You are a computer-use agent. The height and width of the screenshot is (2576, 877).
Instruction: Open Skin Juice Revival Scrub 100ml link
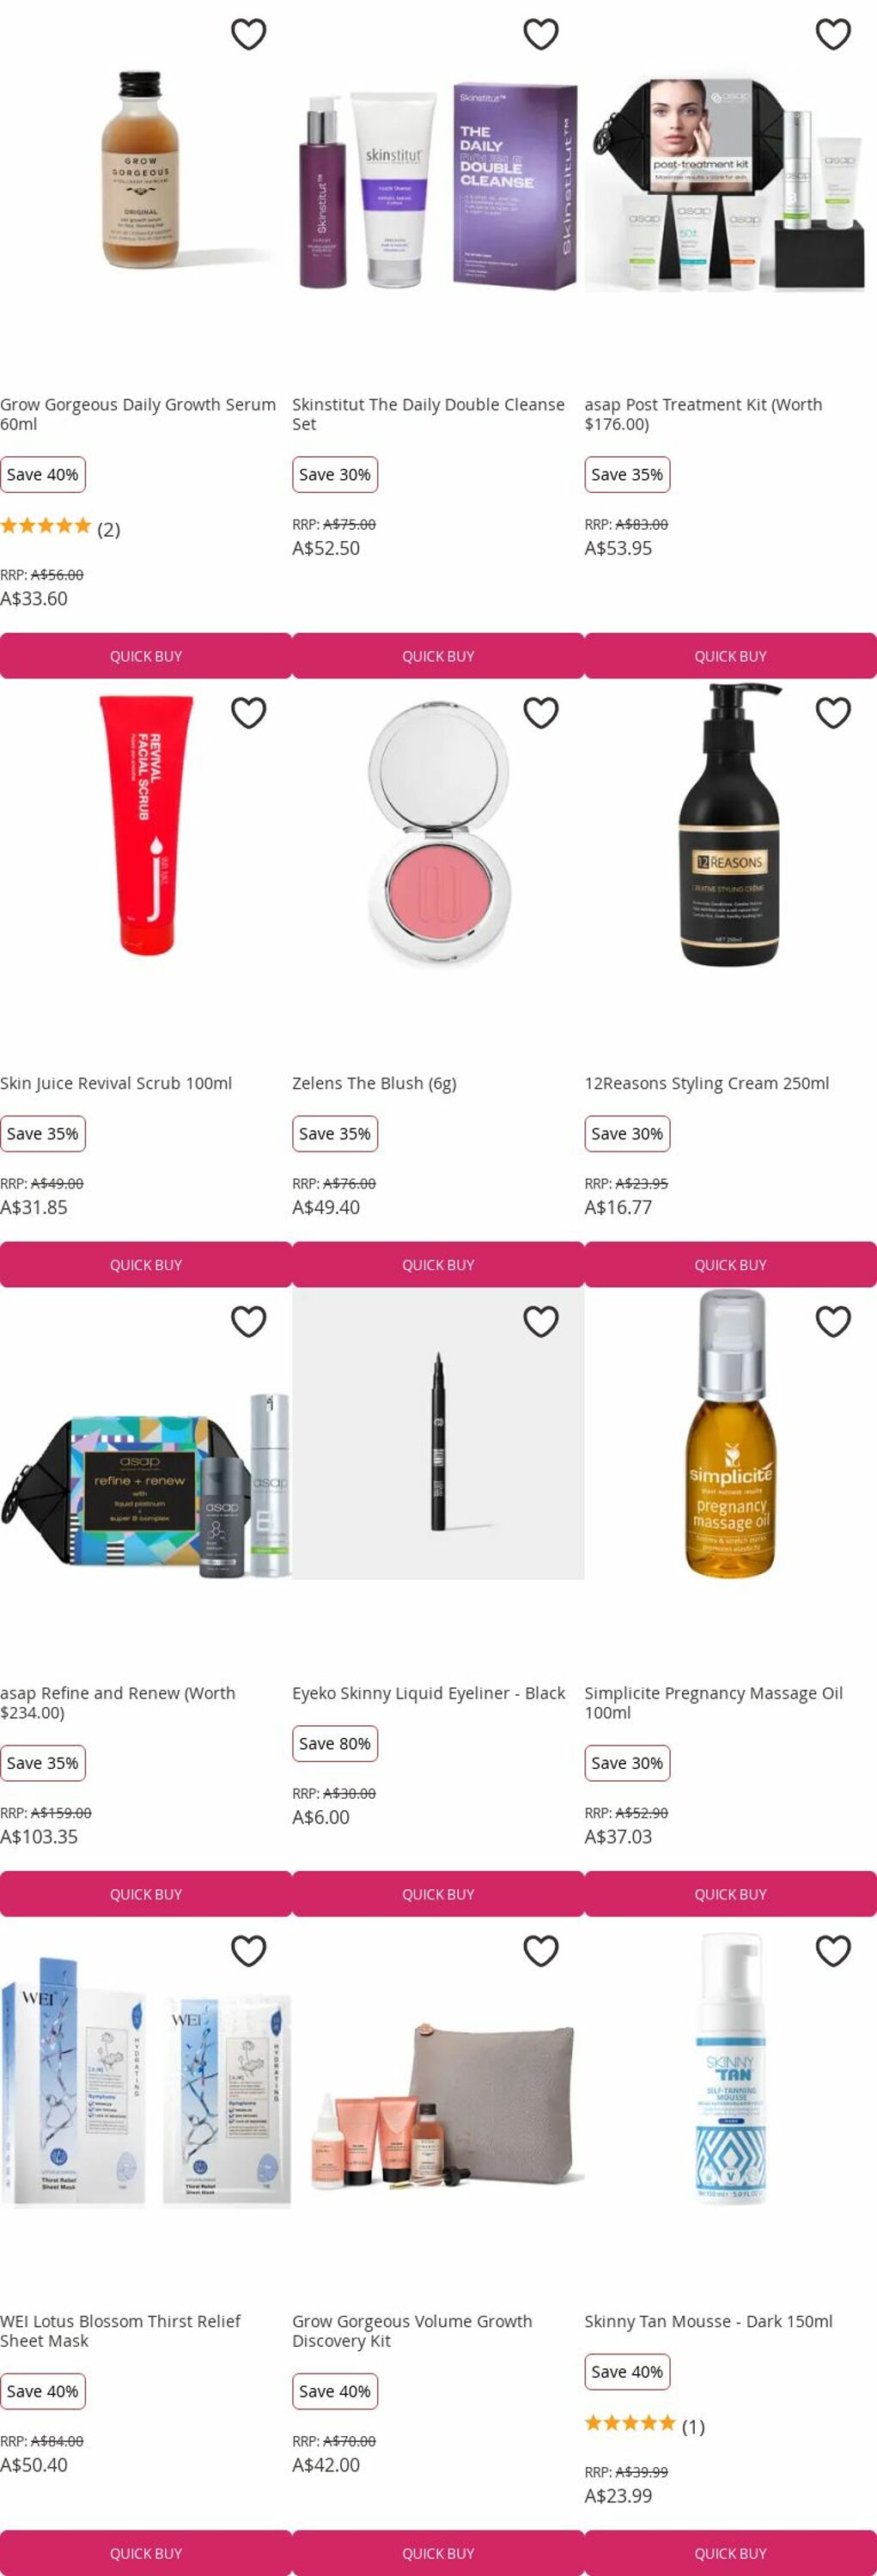click(x=116, y=1083)
